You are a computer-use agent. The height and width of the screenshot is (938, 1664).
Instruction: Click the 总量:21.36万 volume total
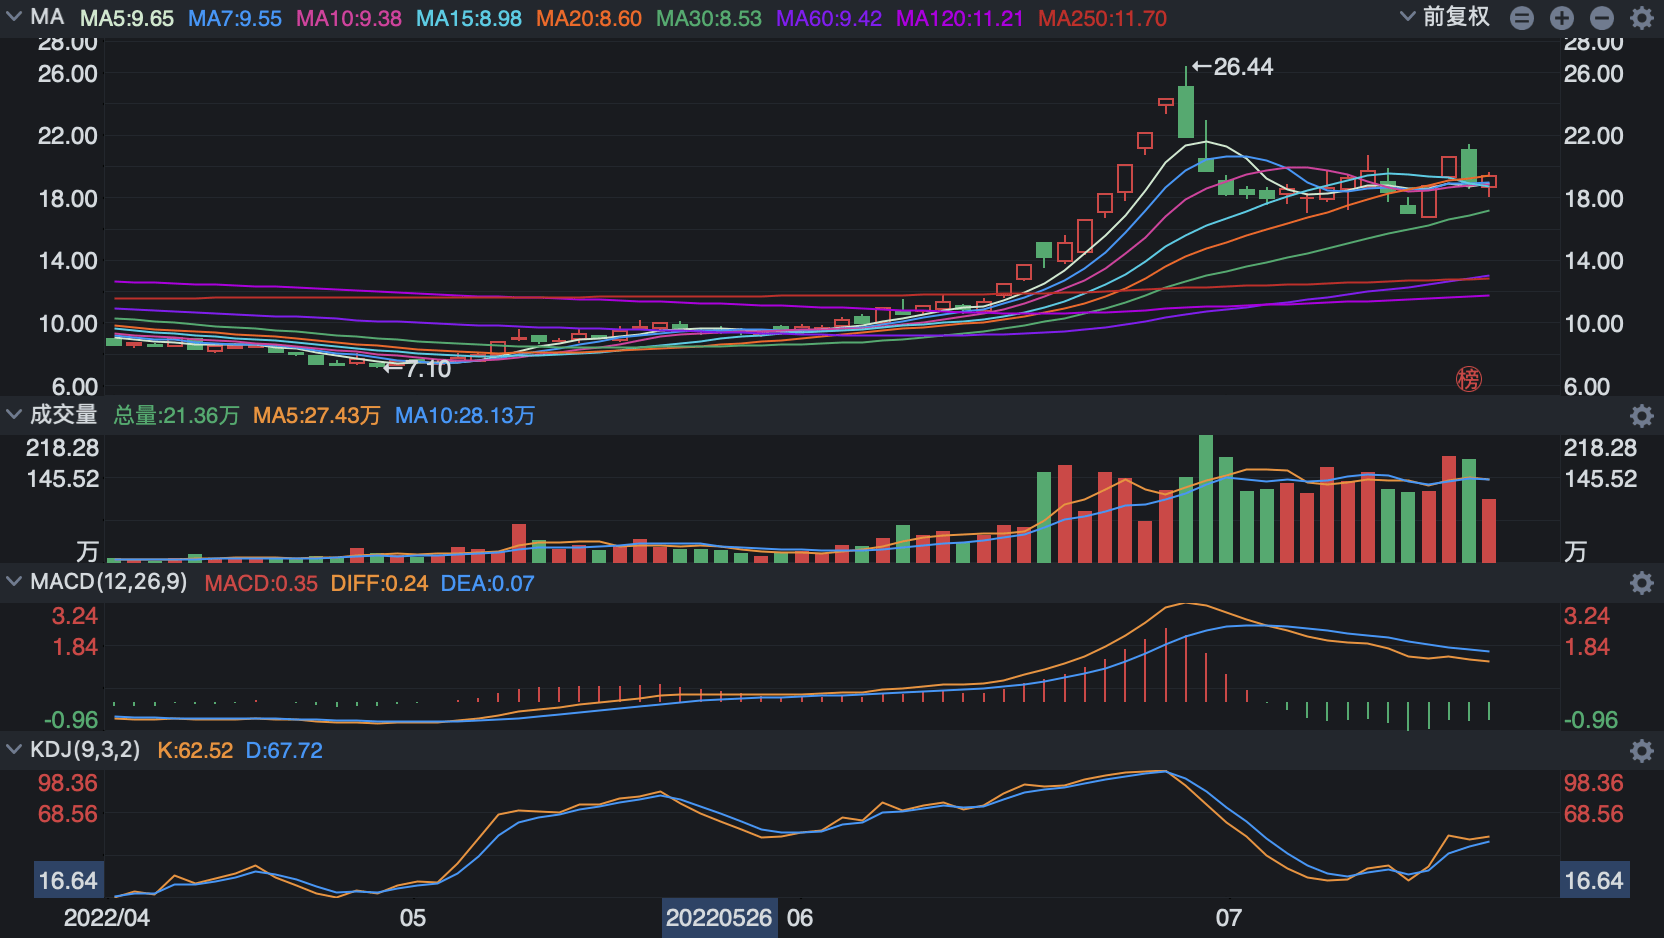tap(177, 415)
